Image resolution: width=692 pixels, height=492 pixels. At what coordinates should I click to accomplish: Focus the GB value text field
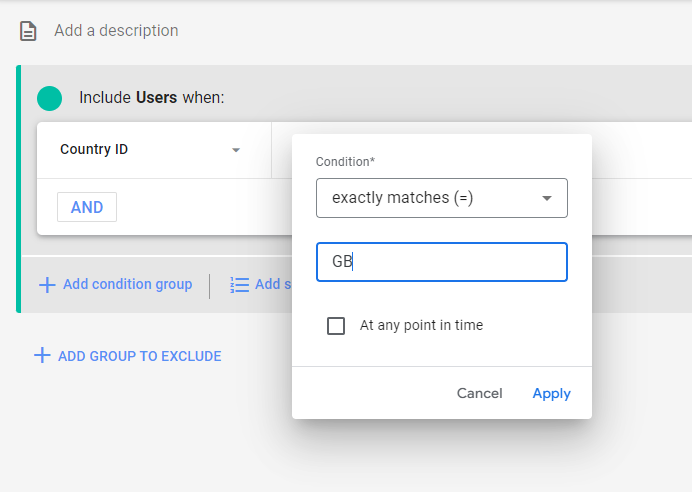(x=441, y=262)
